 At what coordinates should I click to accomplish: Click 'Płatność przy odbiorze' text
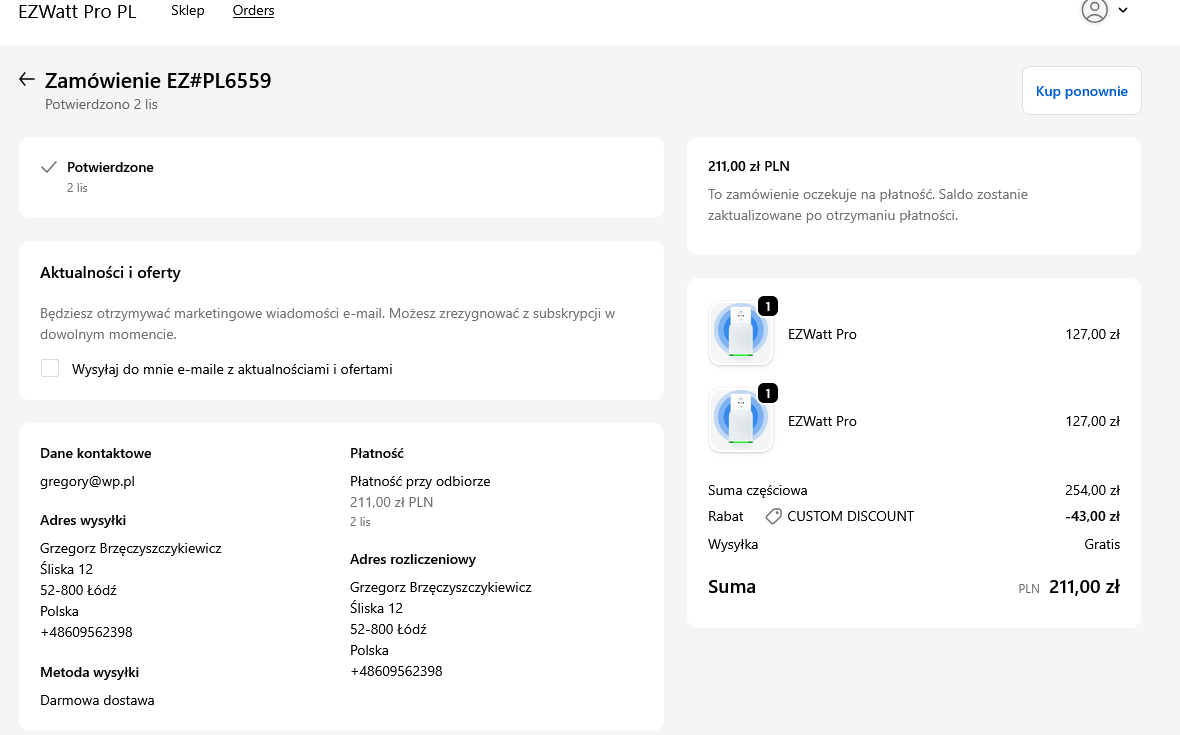(x=420, y=481)
